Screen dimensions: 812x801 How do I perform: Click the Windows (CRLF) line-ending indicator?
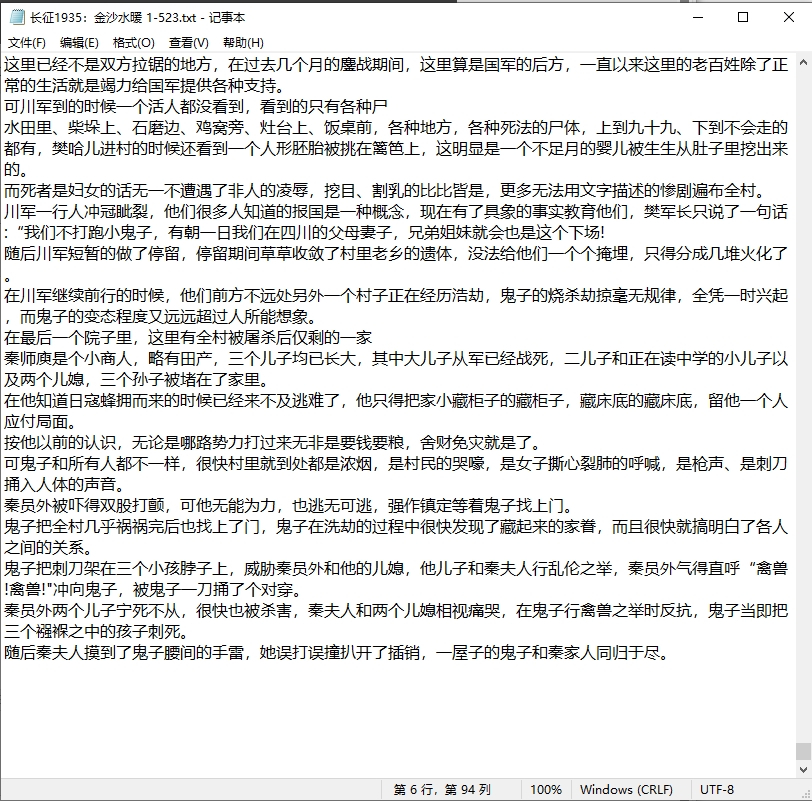[x=628, y=789]
